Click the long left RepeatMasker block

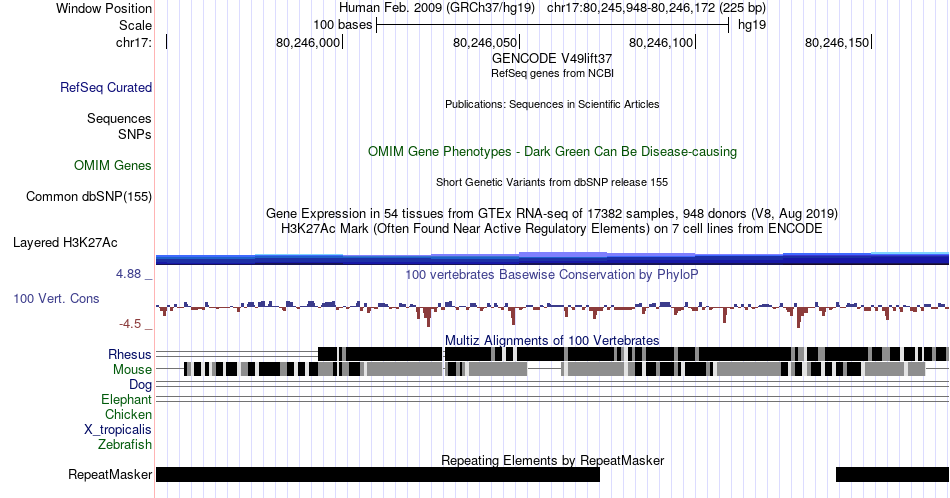point(377,474)
